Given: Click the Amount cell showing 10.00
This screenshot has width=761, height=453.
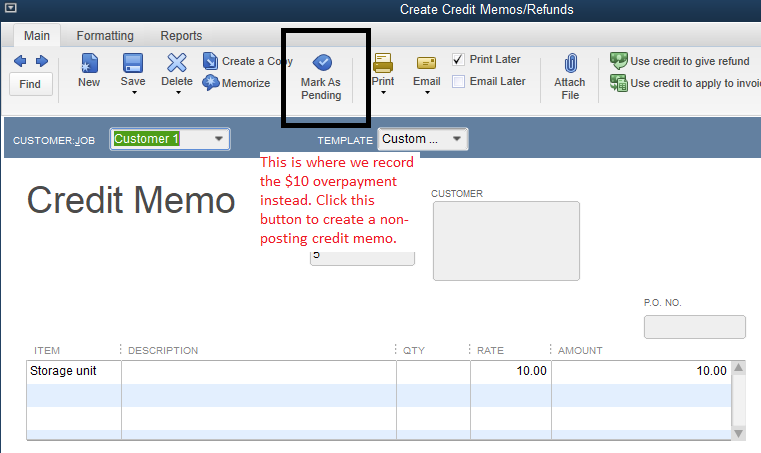Looking at the screenshot, I should click(x=641, y=371).
